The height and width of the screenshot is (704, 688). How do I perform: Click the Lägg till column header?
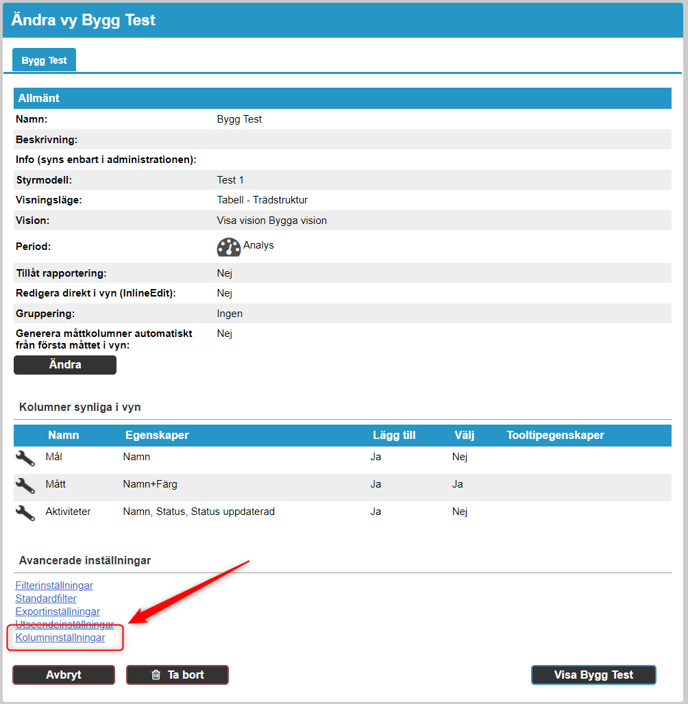click(392, 435)
